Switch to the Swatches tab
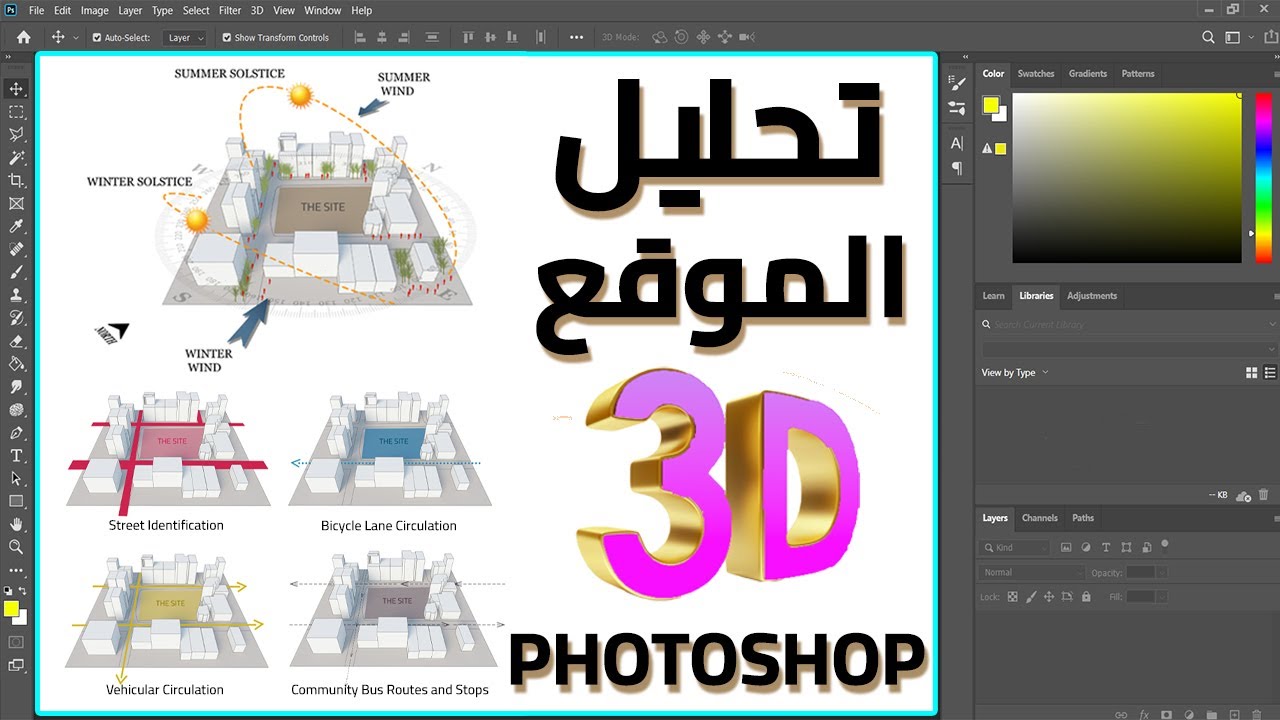Screen dimensions: 1280x720 click(1036, 73)
